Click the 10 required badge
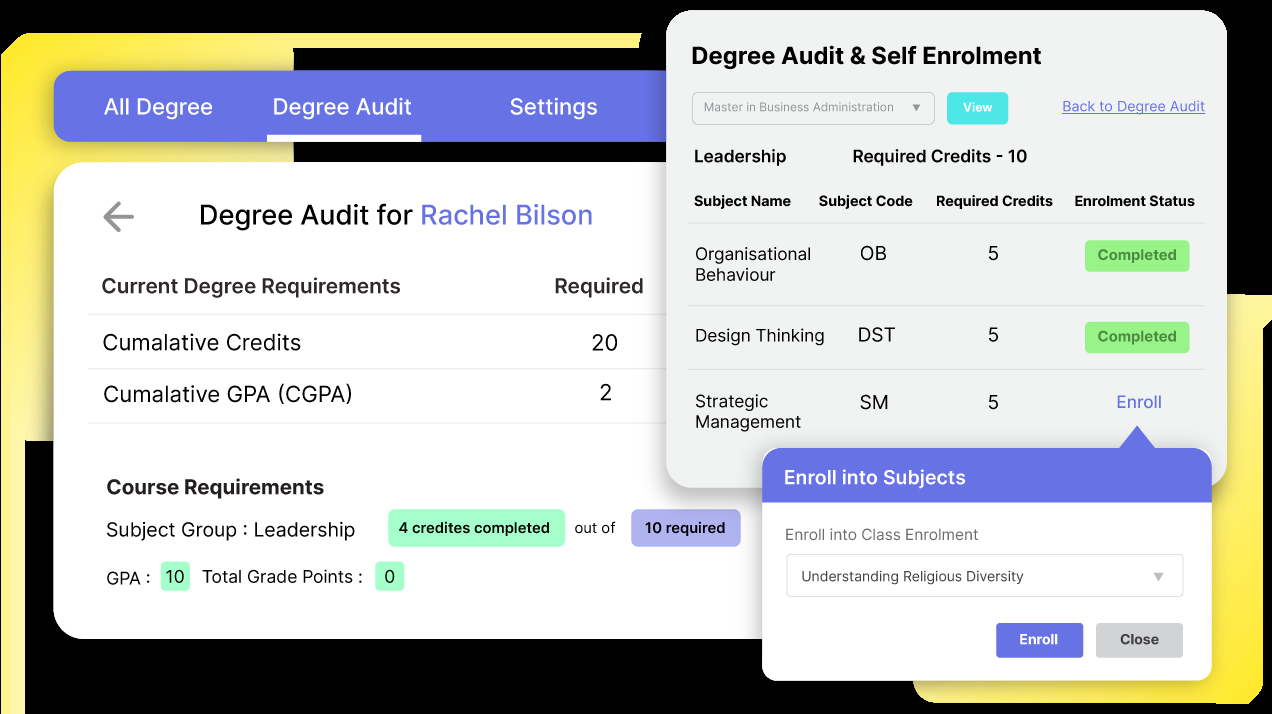 (686, 528)
